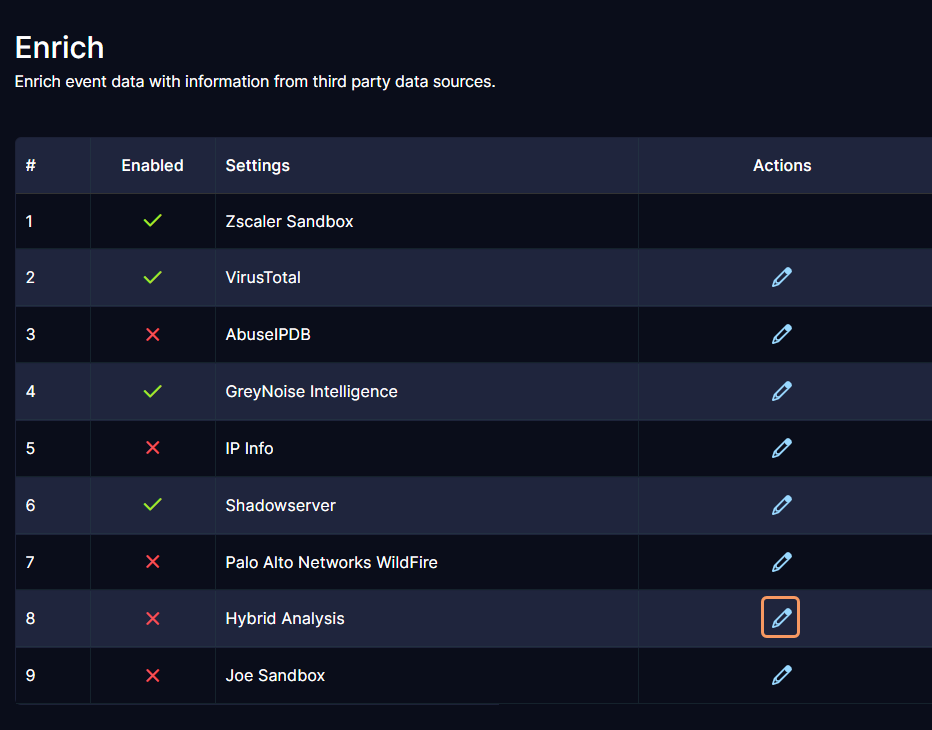
Task: Select the VirusTotal setting name
Action: pos(263,277)
